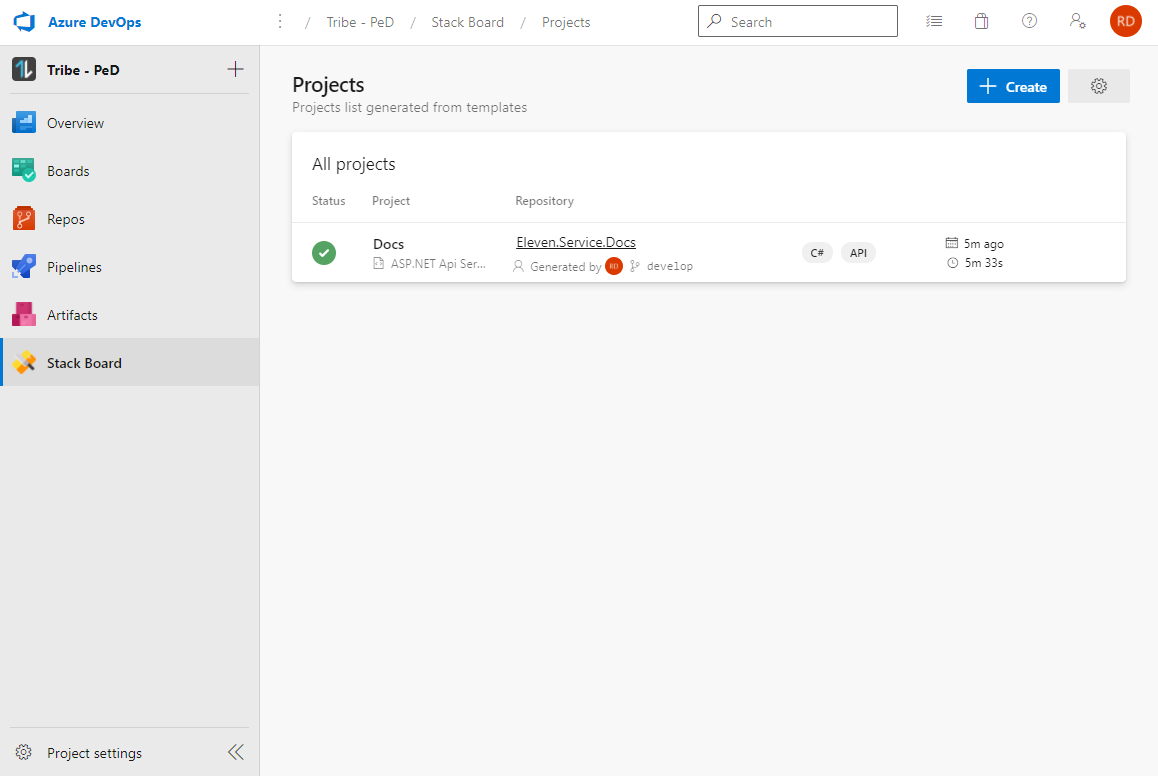Open the work items list icon

click(934, 21)
